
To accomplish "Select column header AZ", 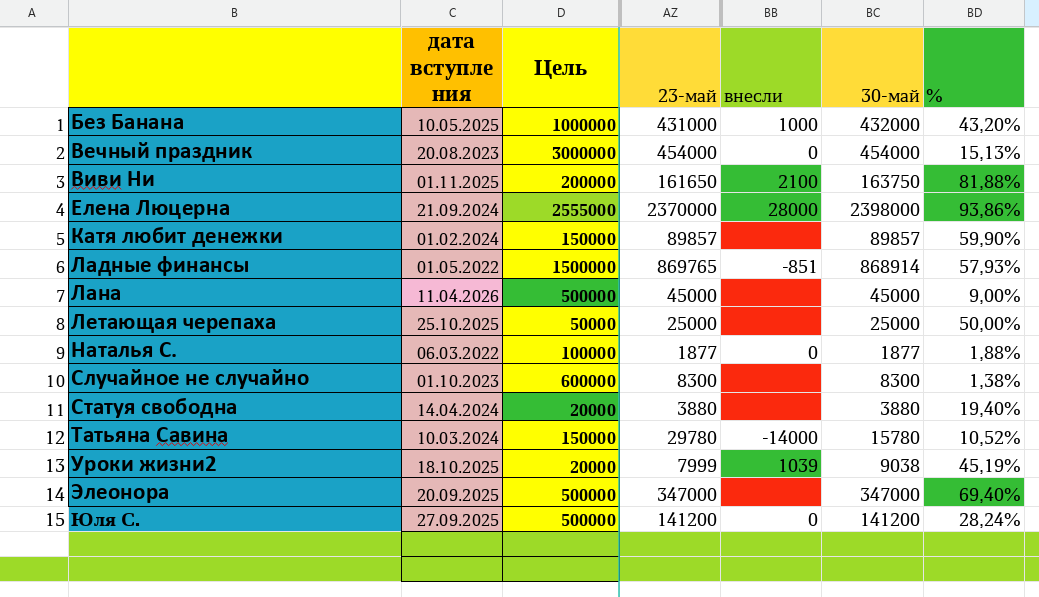I will click(670, 13).
